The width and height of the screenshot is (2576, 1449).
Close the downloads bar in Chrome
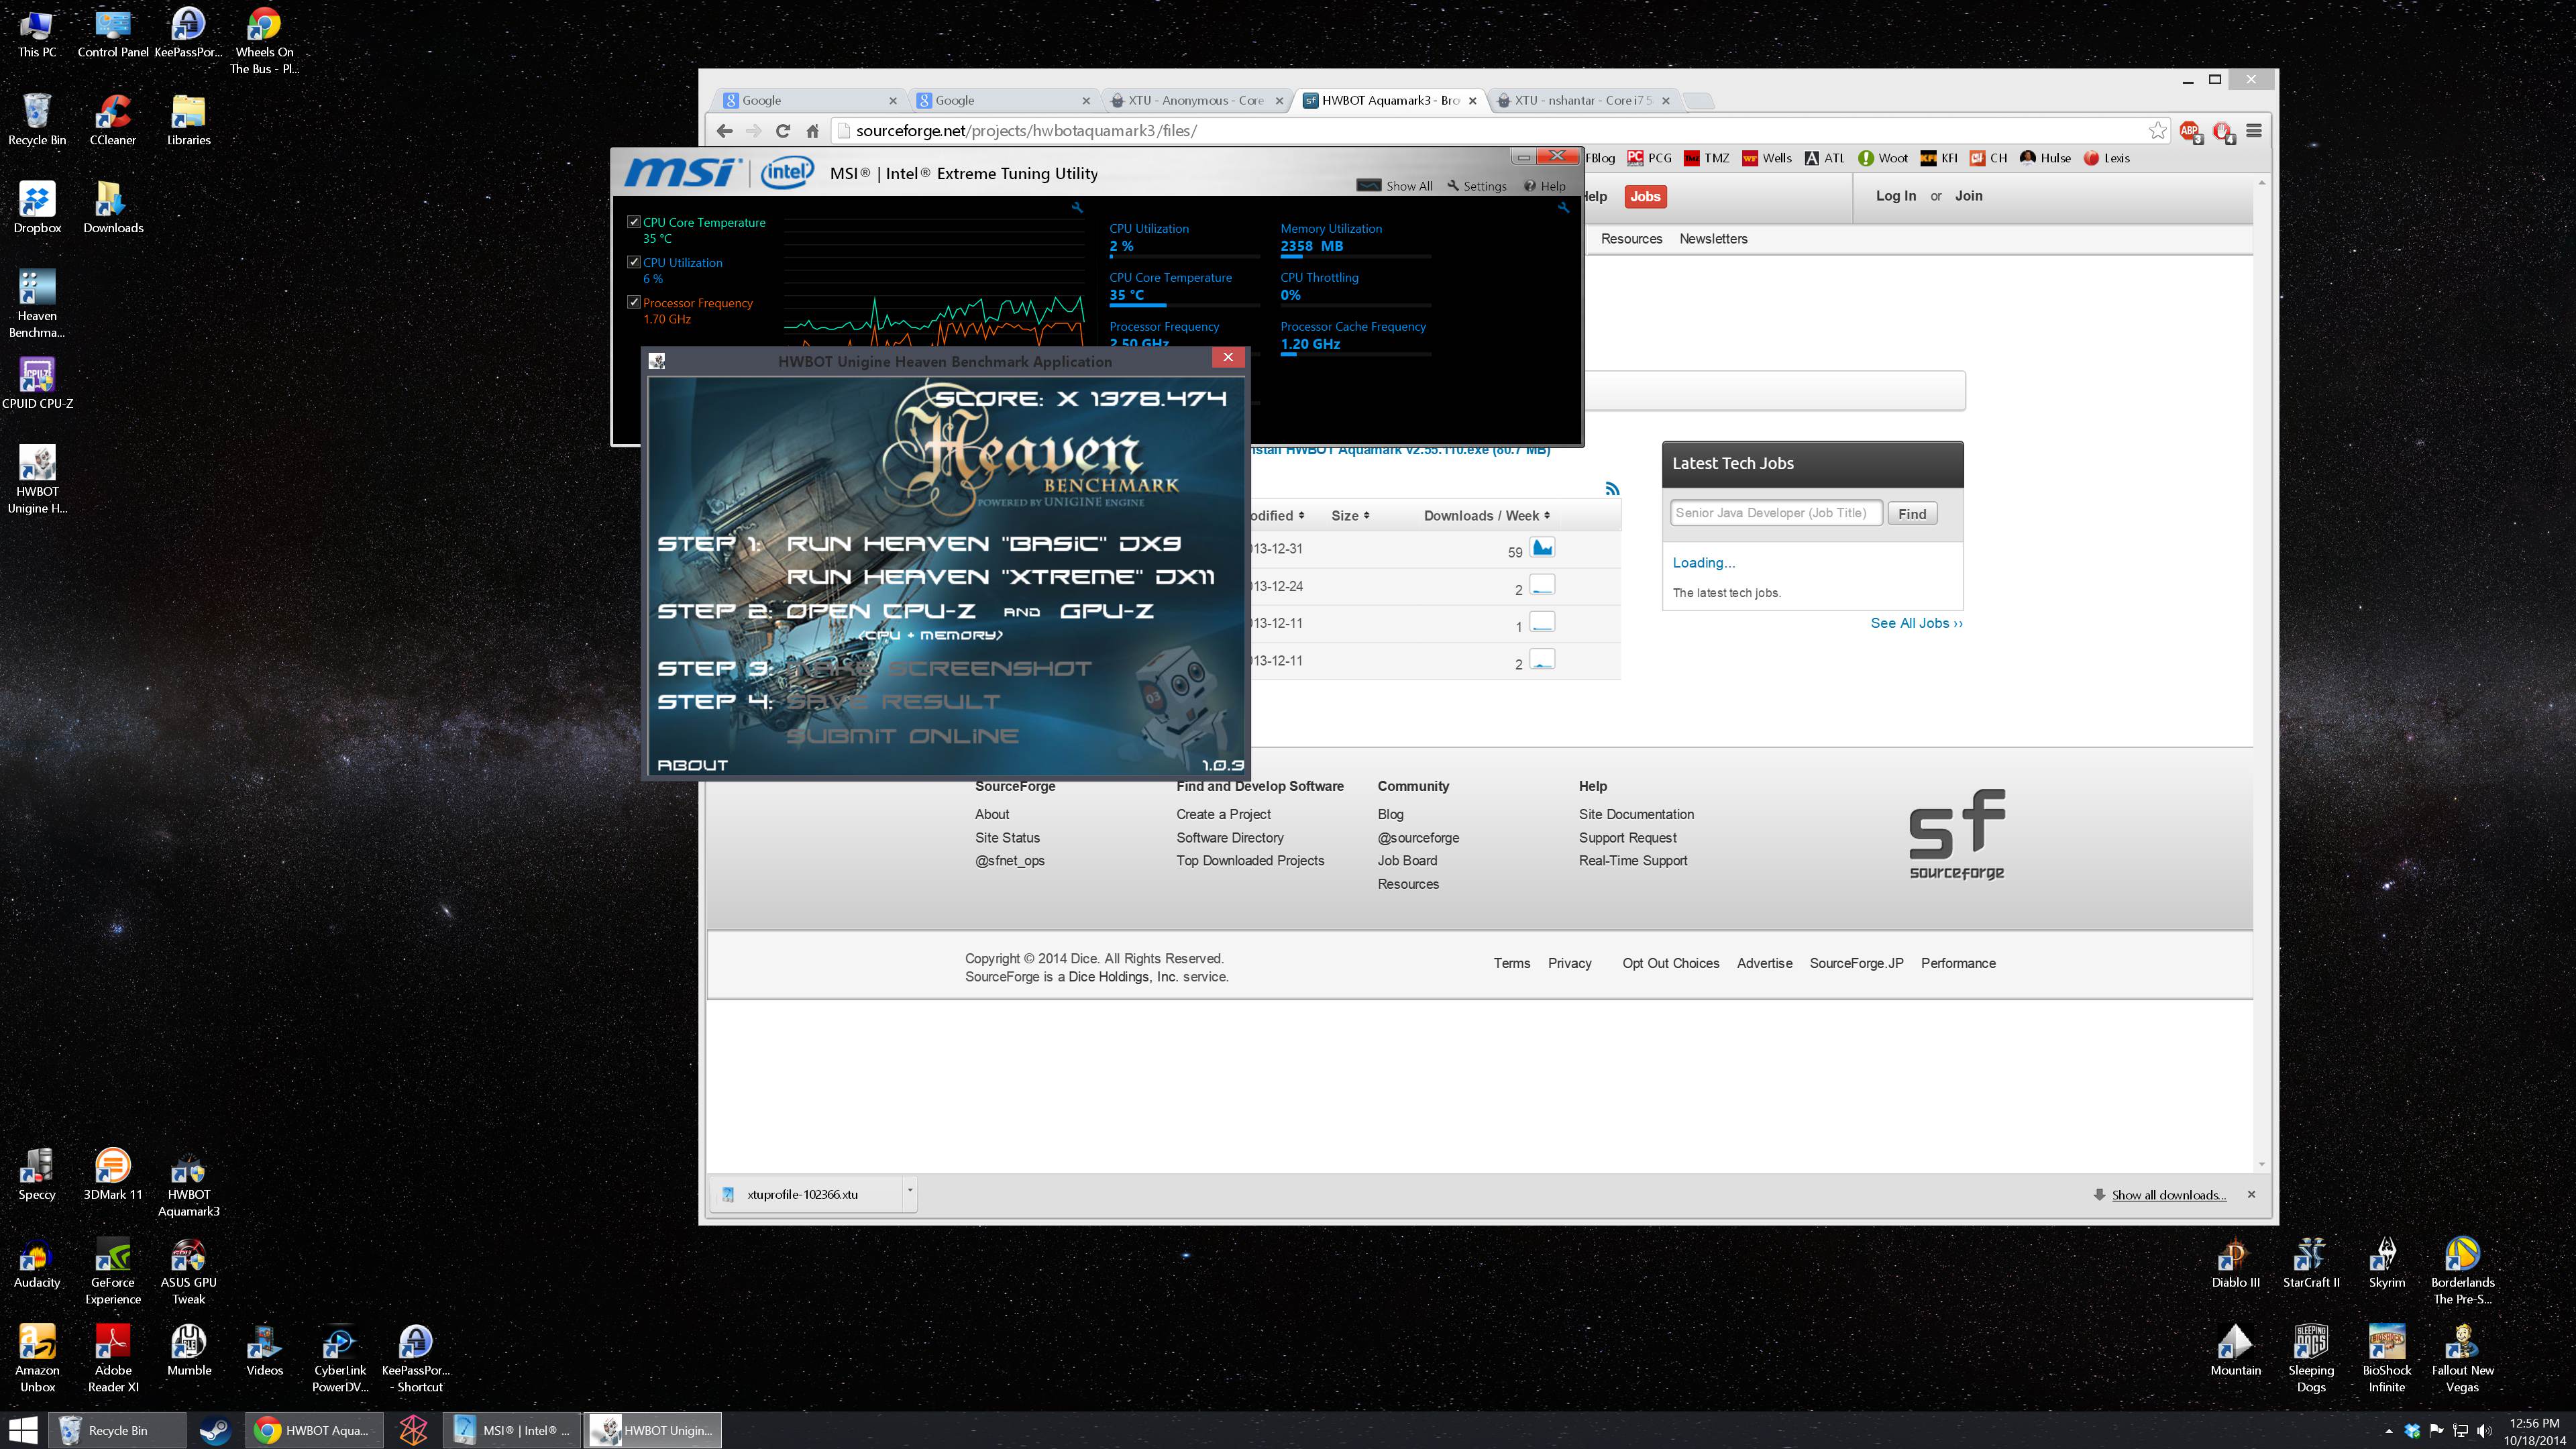click(x=2251, y=1194)
